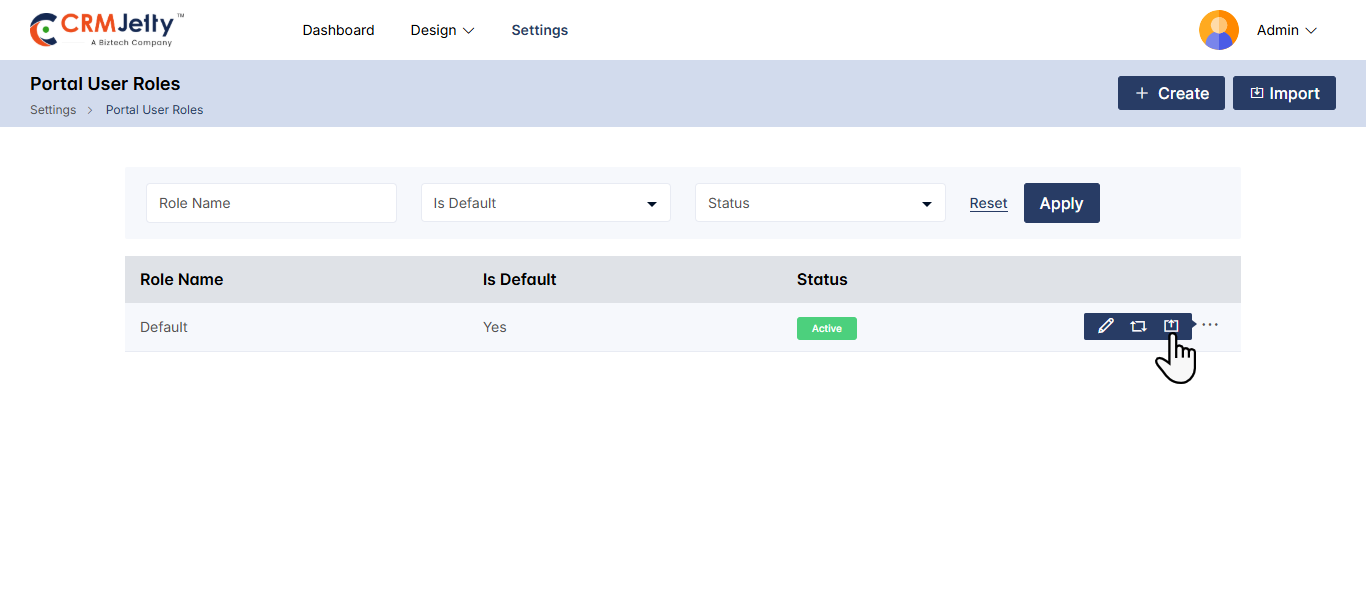The width and height of the screenshot is (1366, 599).
Task: Click the Reset filters link
Action: (x=988, y=203)
